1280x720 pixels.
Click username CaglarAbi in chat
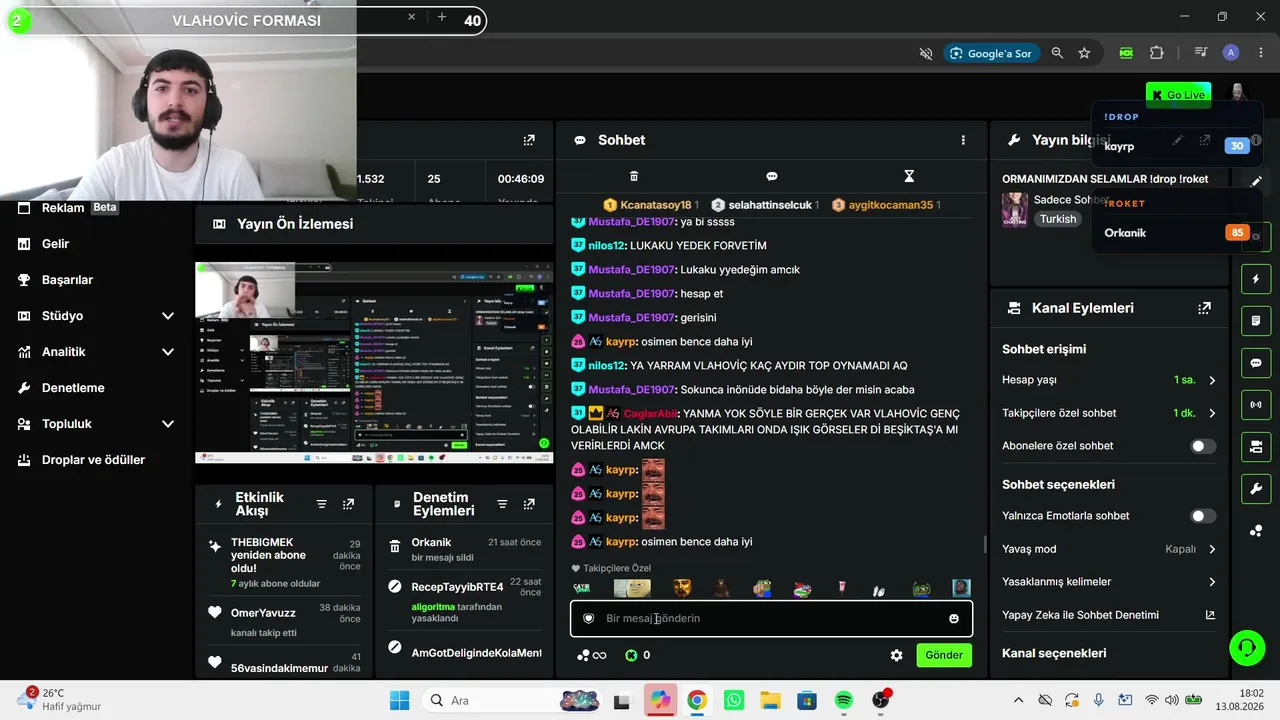click(x=651, y=414)
